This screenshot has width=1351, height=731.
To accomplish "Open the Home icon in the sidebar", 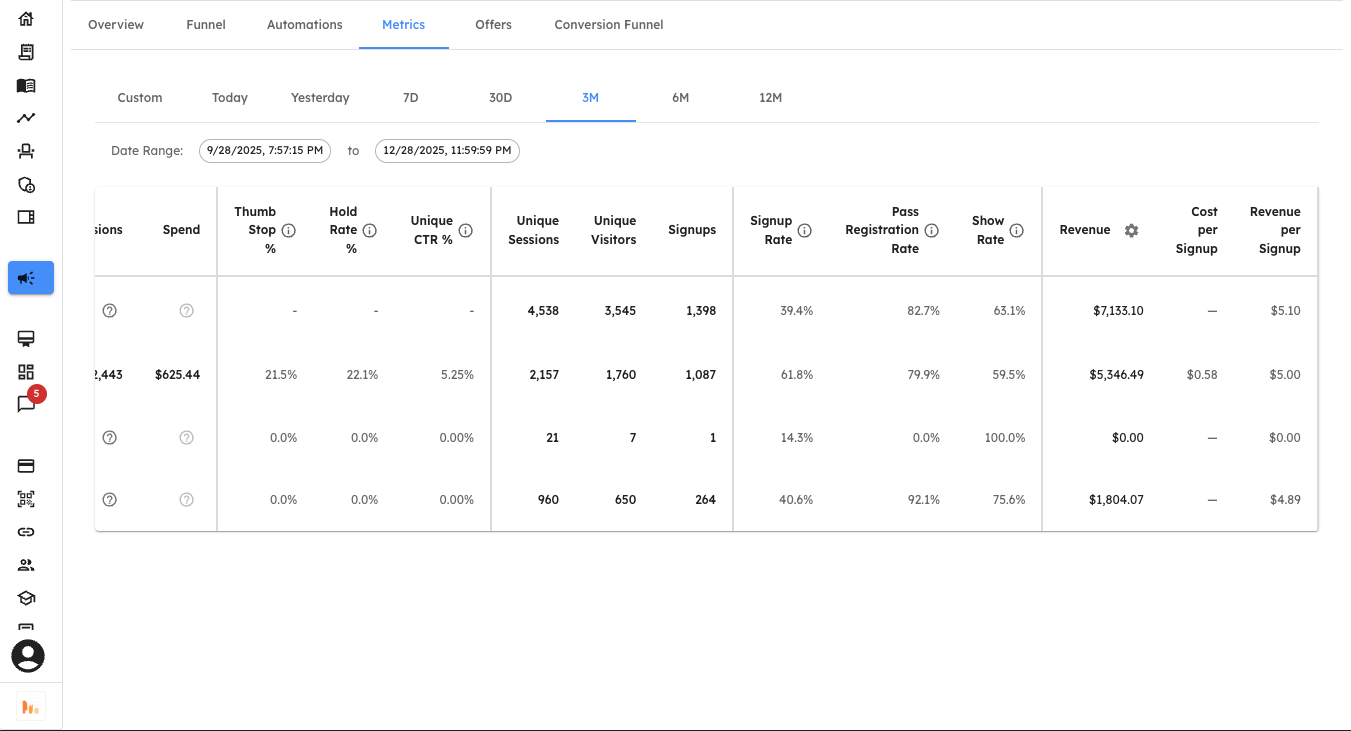I will click(x=27, y=17).
